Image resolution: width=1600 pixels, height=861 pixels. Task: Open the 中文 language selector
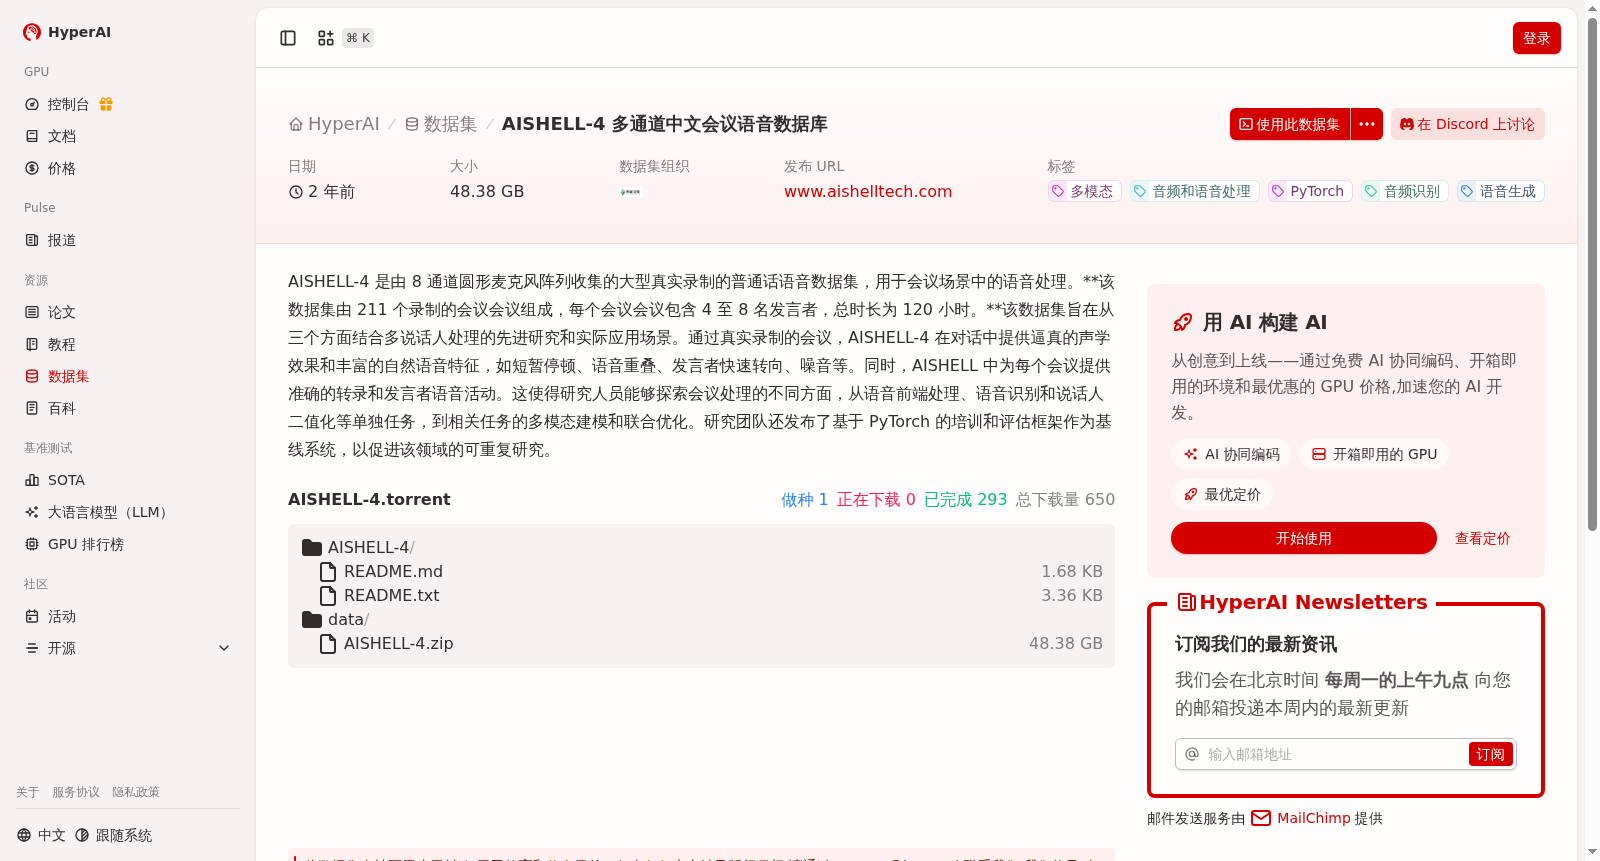click(41, 835)
